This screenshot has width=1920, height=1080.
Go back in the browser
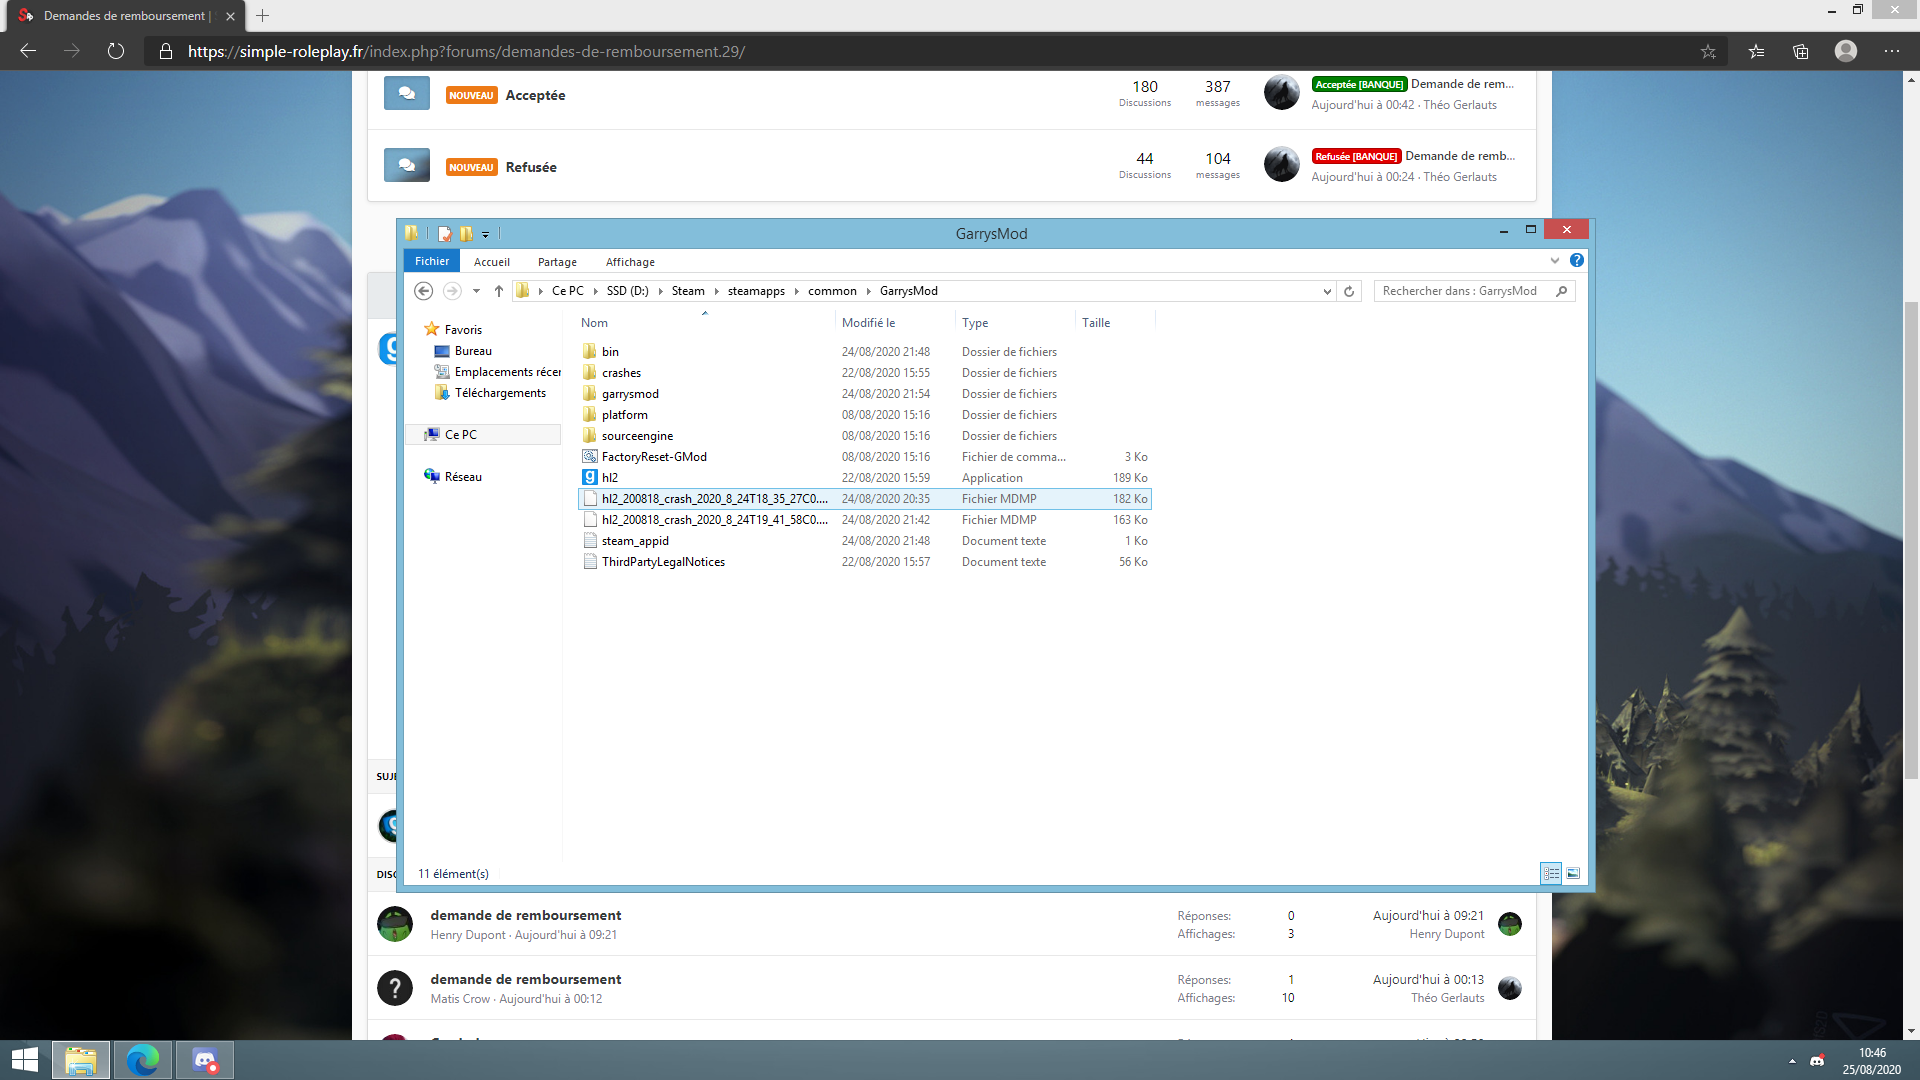pos(28,51)
